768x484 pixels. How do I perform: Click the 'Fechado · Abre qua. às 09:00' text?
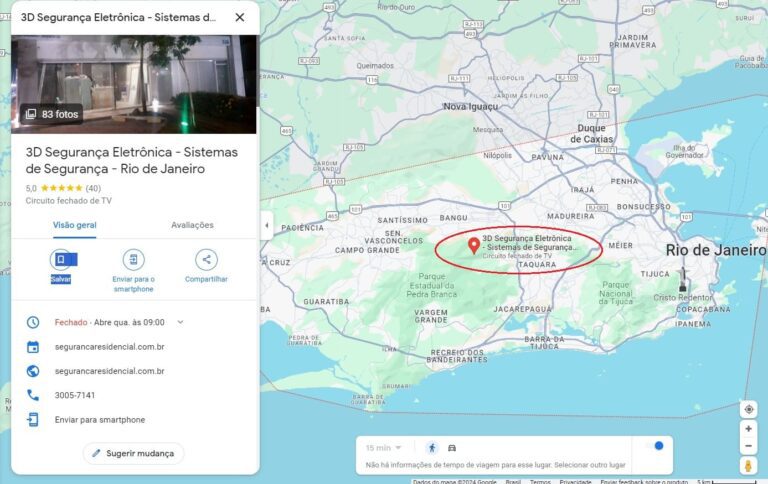[110, 322]
